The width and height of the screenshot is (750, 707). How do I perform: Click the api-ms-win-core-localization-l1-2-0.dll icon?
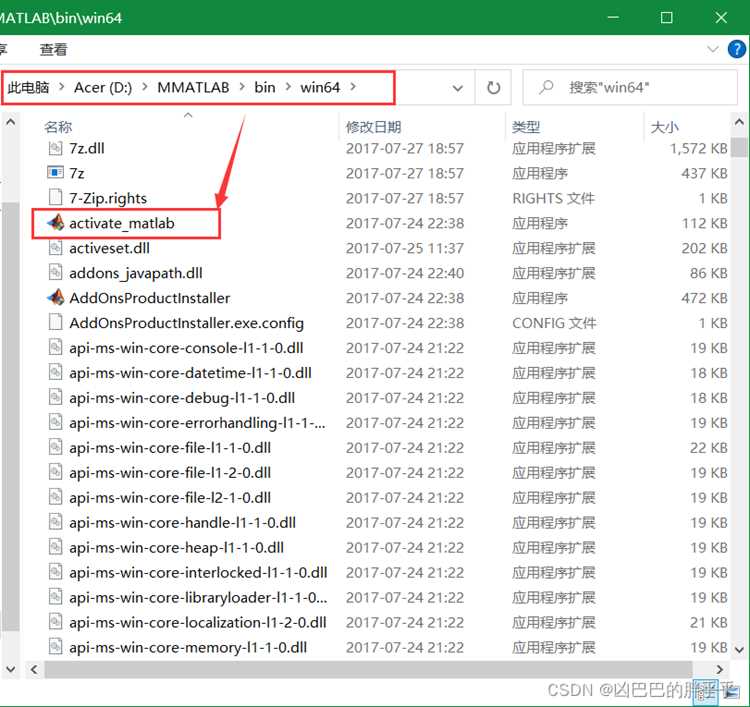tap(55, 622)
